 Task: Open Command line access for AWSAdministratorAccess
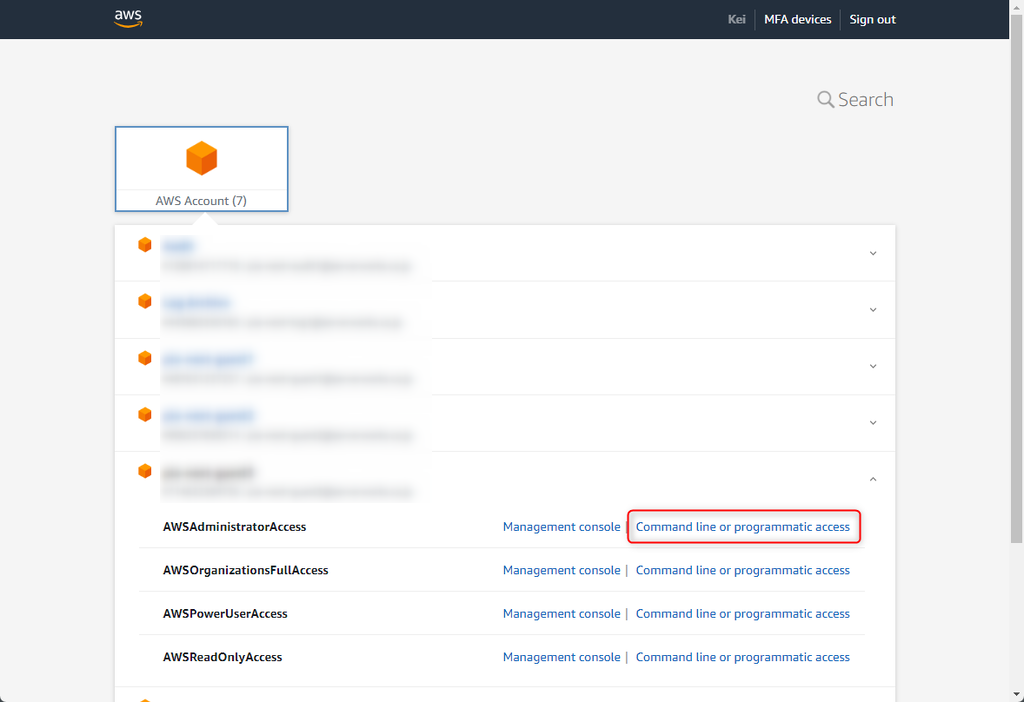point(743,526)
